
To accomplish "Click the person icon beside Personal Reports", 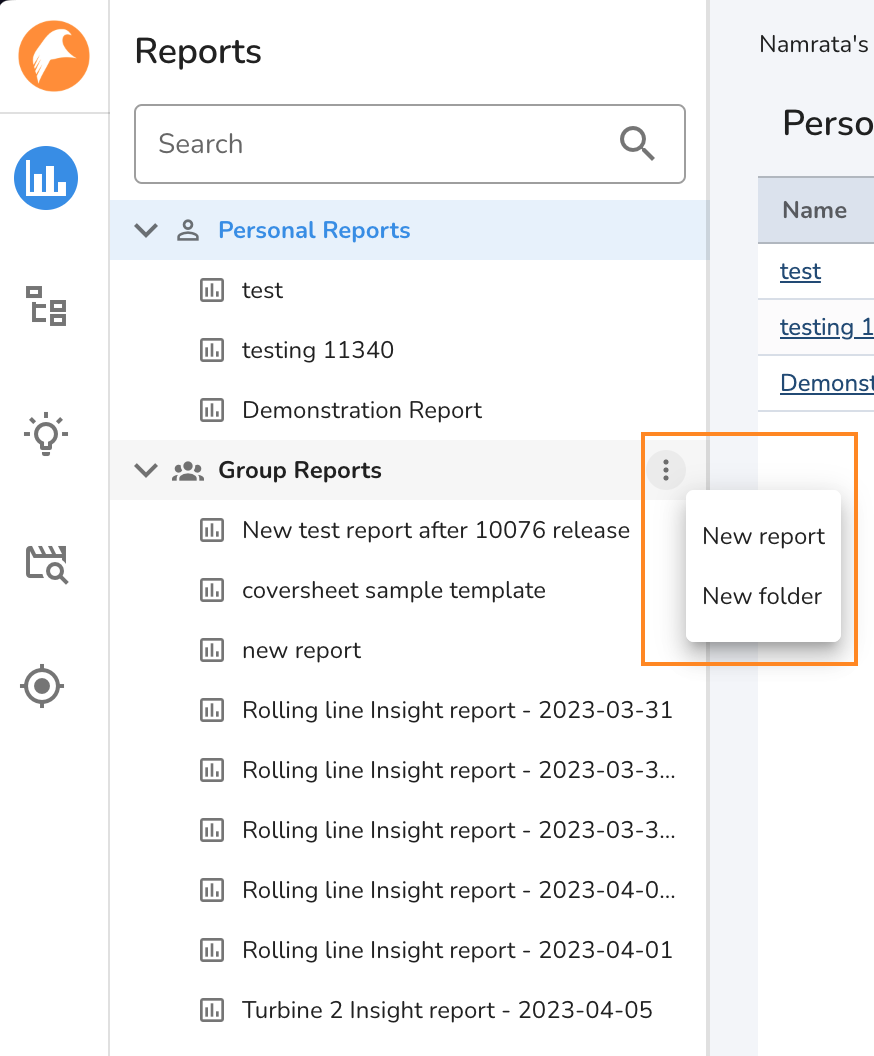I will [x=188, y=230].
